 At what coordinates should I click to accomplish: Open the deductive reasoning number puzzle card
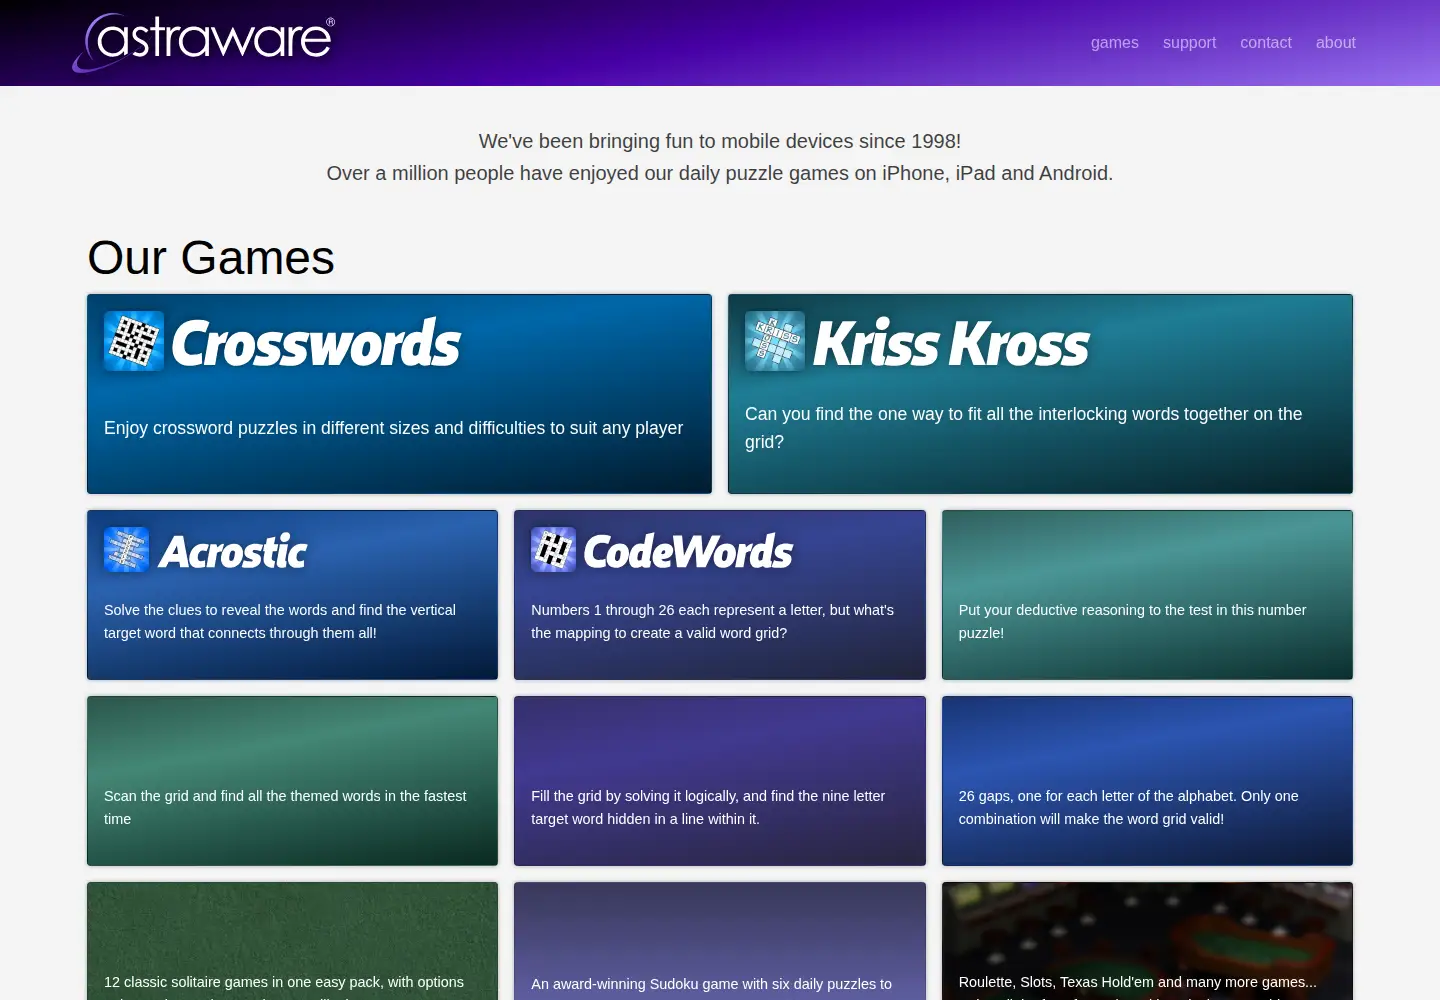[1147, 595]
